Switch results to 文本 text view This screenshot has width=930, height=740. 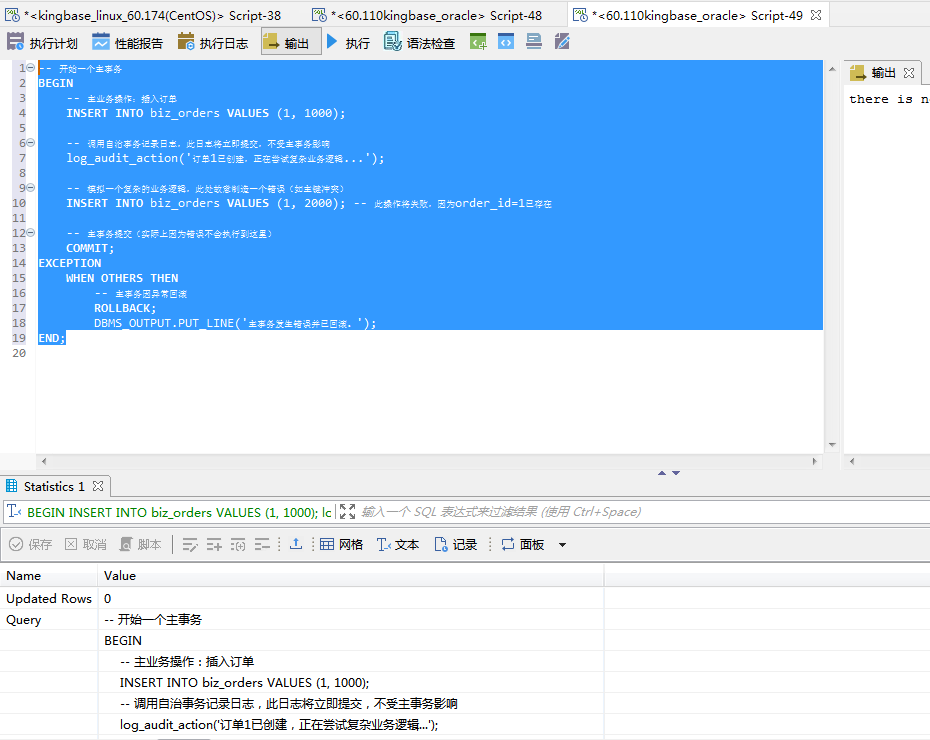(398, 544)
